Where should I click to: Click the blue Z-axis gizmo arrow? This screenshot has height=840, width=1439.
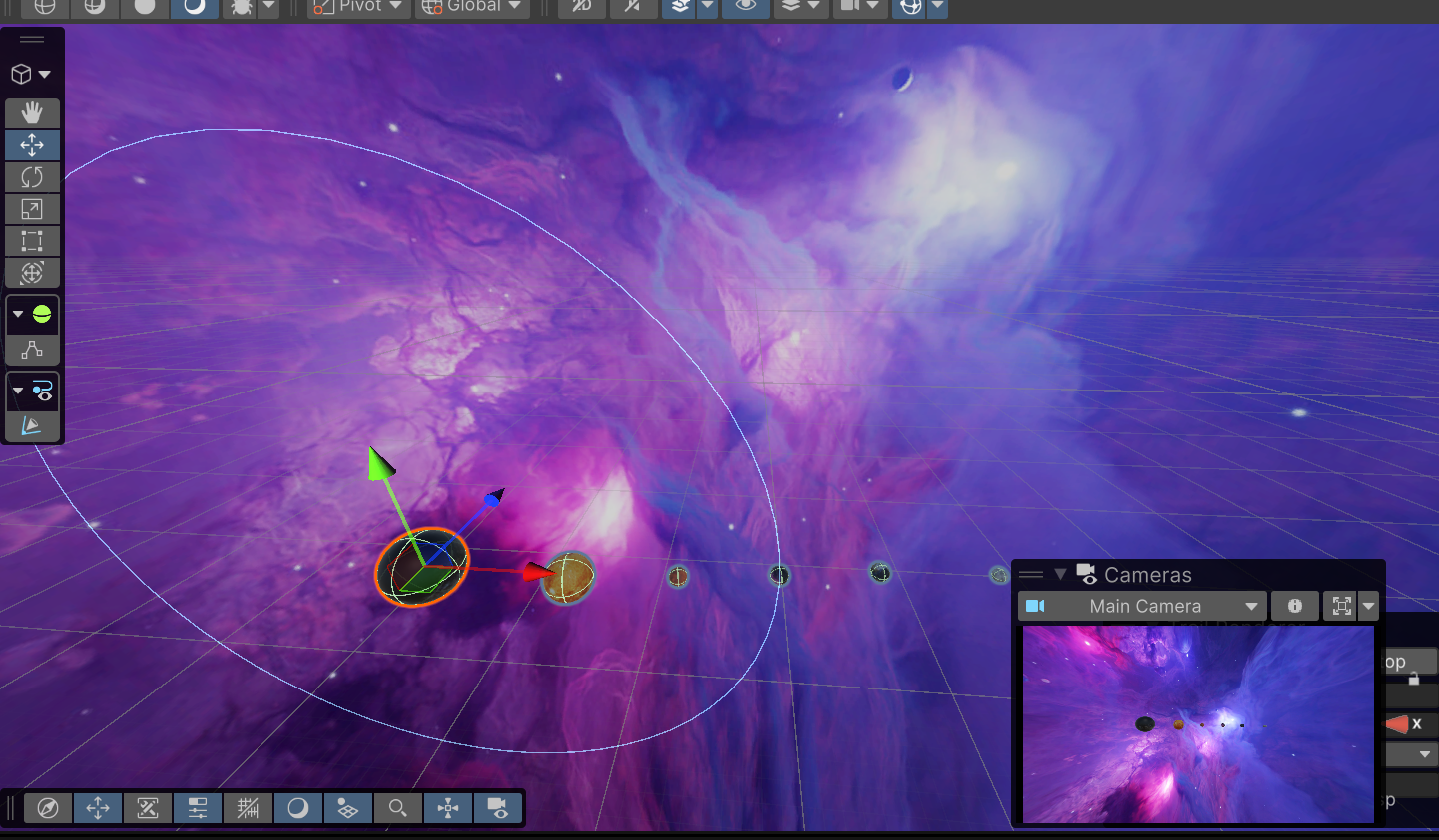click(x=493, y=497)
